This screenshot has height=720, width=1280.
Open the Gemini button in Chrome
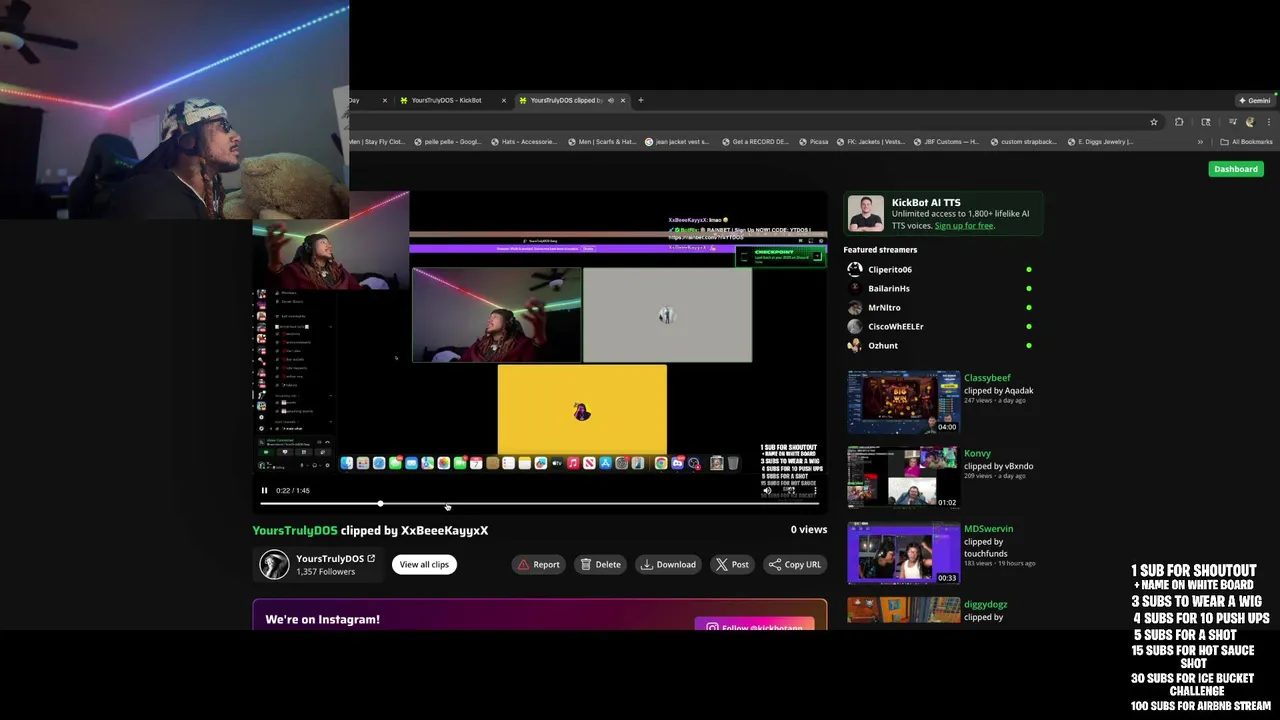pos(1255,100)
